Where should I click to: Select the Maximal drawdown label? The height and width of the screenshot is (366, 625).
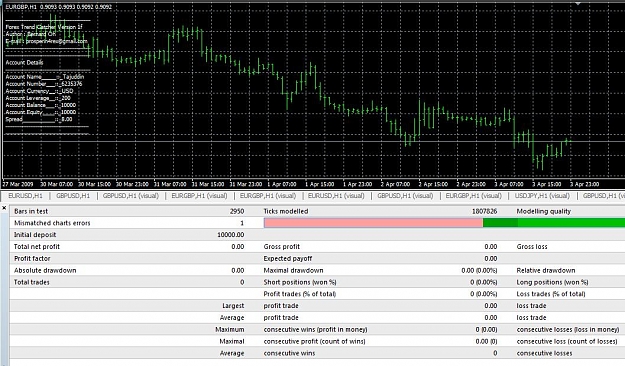click(x=293, y=270)
